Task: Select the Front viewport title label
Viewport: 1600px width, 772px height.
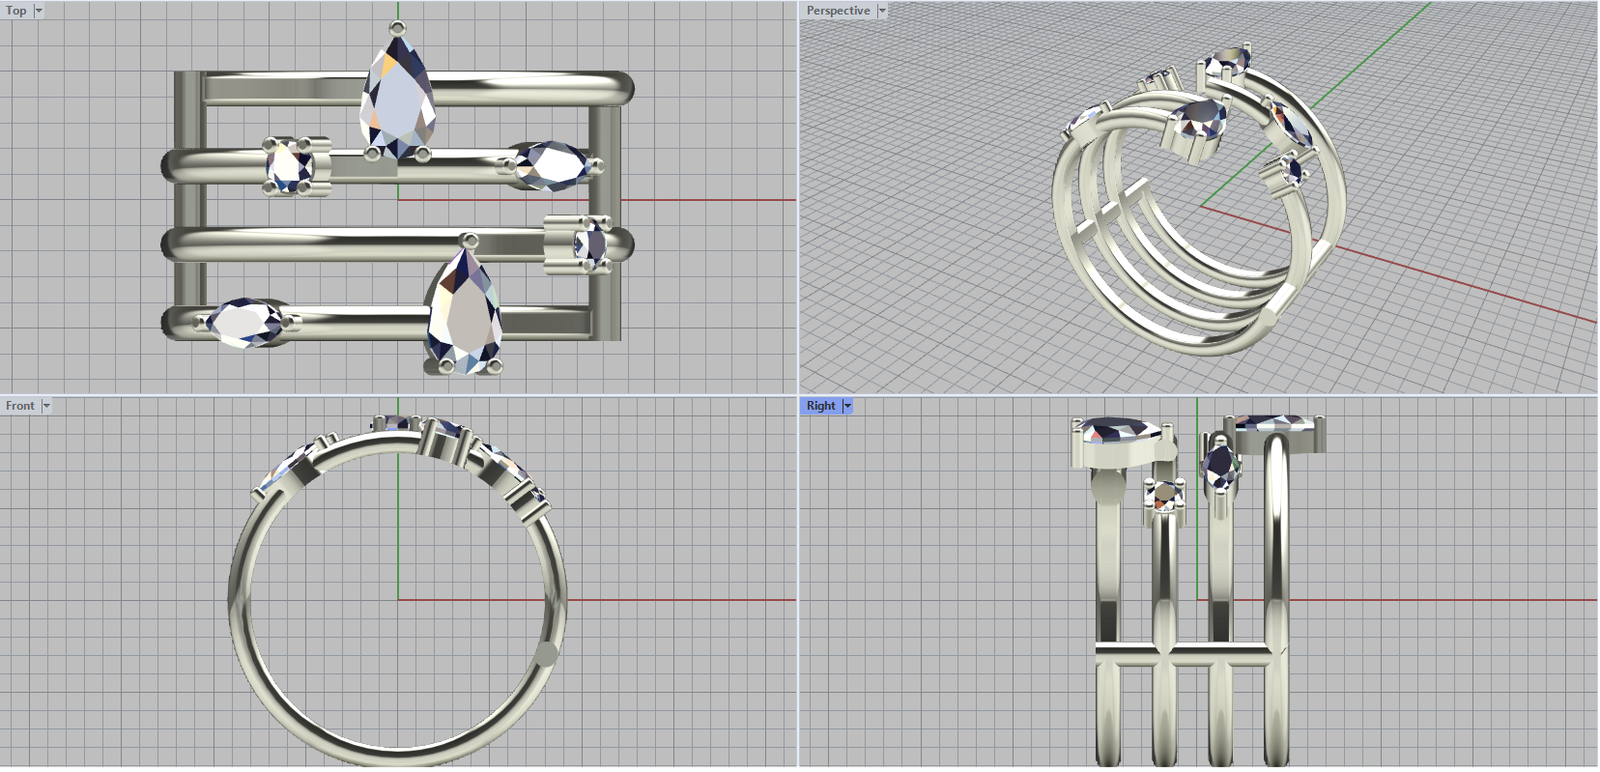Action: tap(20, 405)
